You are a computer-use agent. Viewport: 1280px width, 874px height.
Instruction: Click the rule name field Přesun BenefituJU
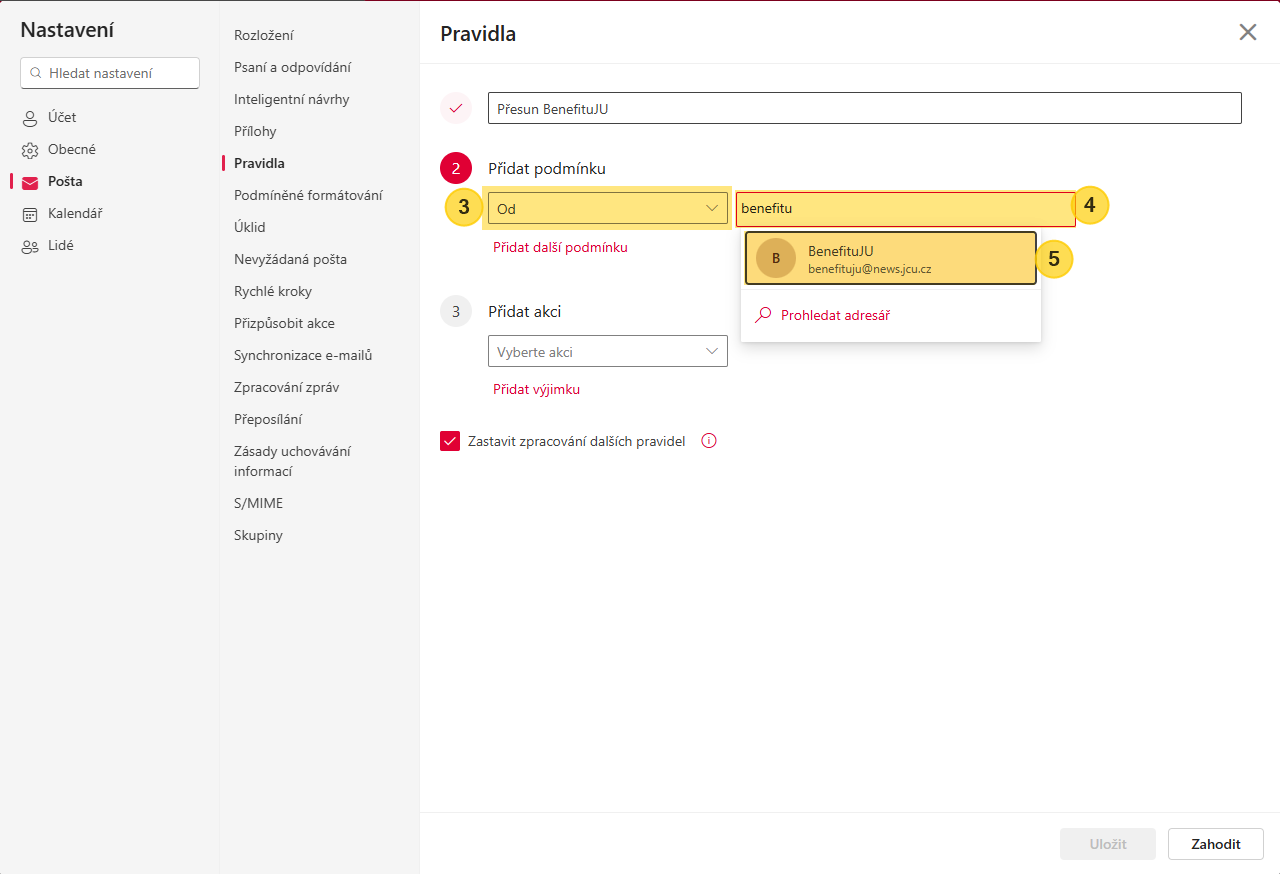(x=864, y=109)
